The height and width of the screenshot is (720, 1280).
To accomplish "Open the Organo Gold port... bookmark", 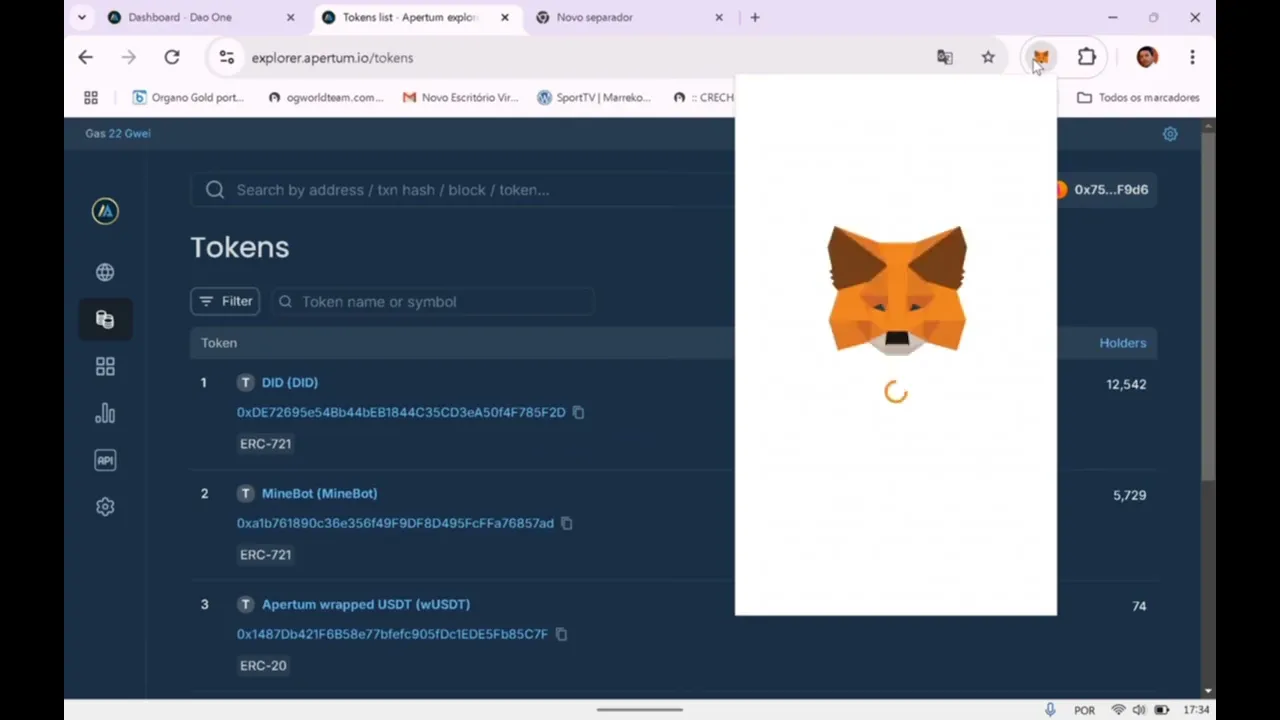I will [x=188, y=97].
